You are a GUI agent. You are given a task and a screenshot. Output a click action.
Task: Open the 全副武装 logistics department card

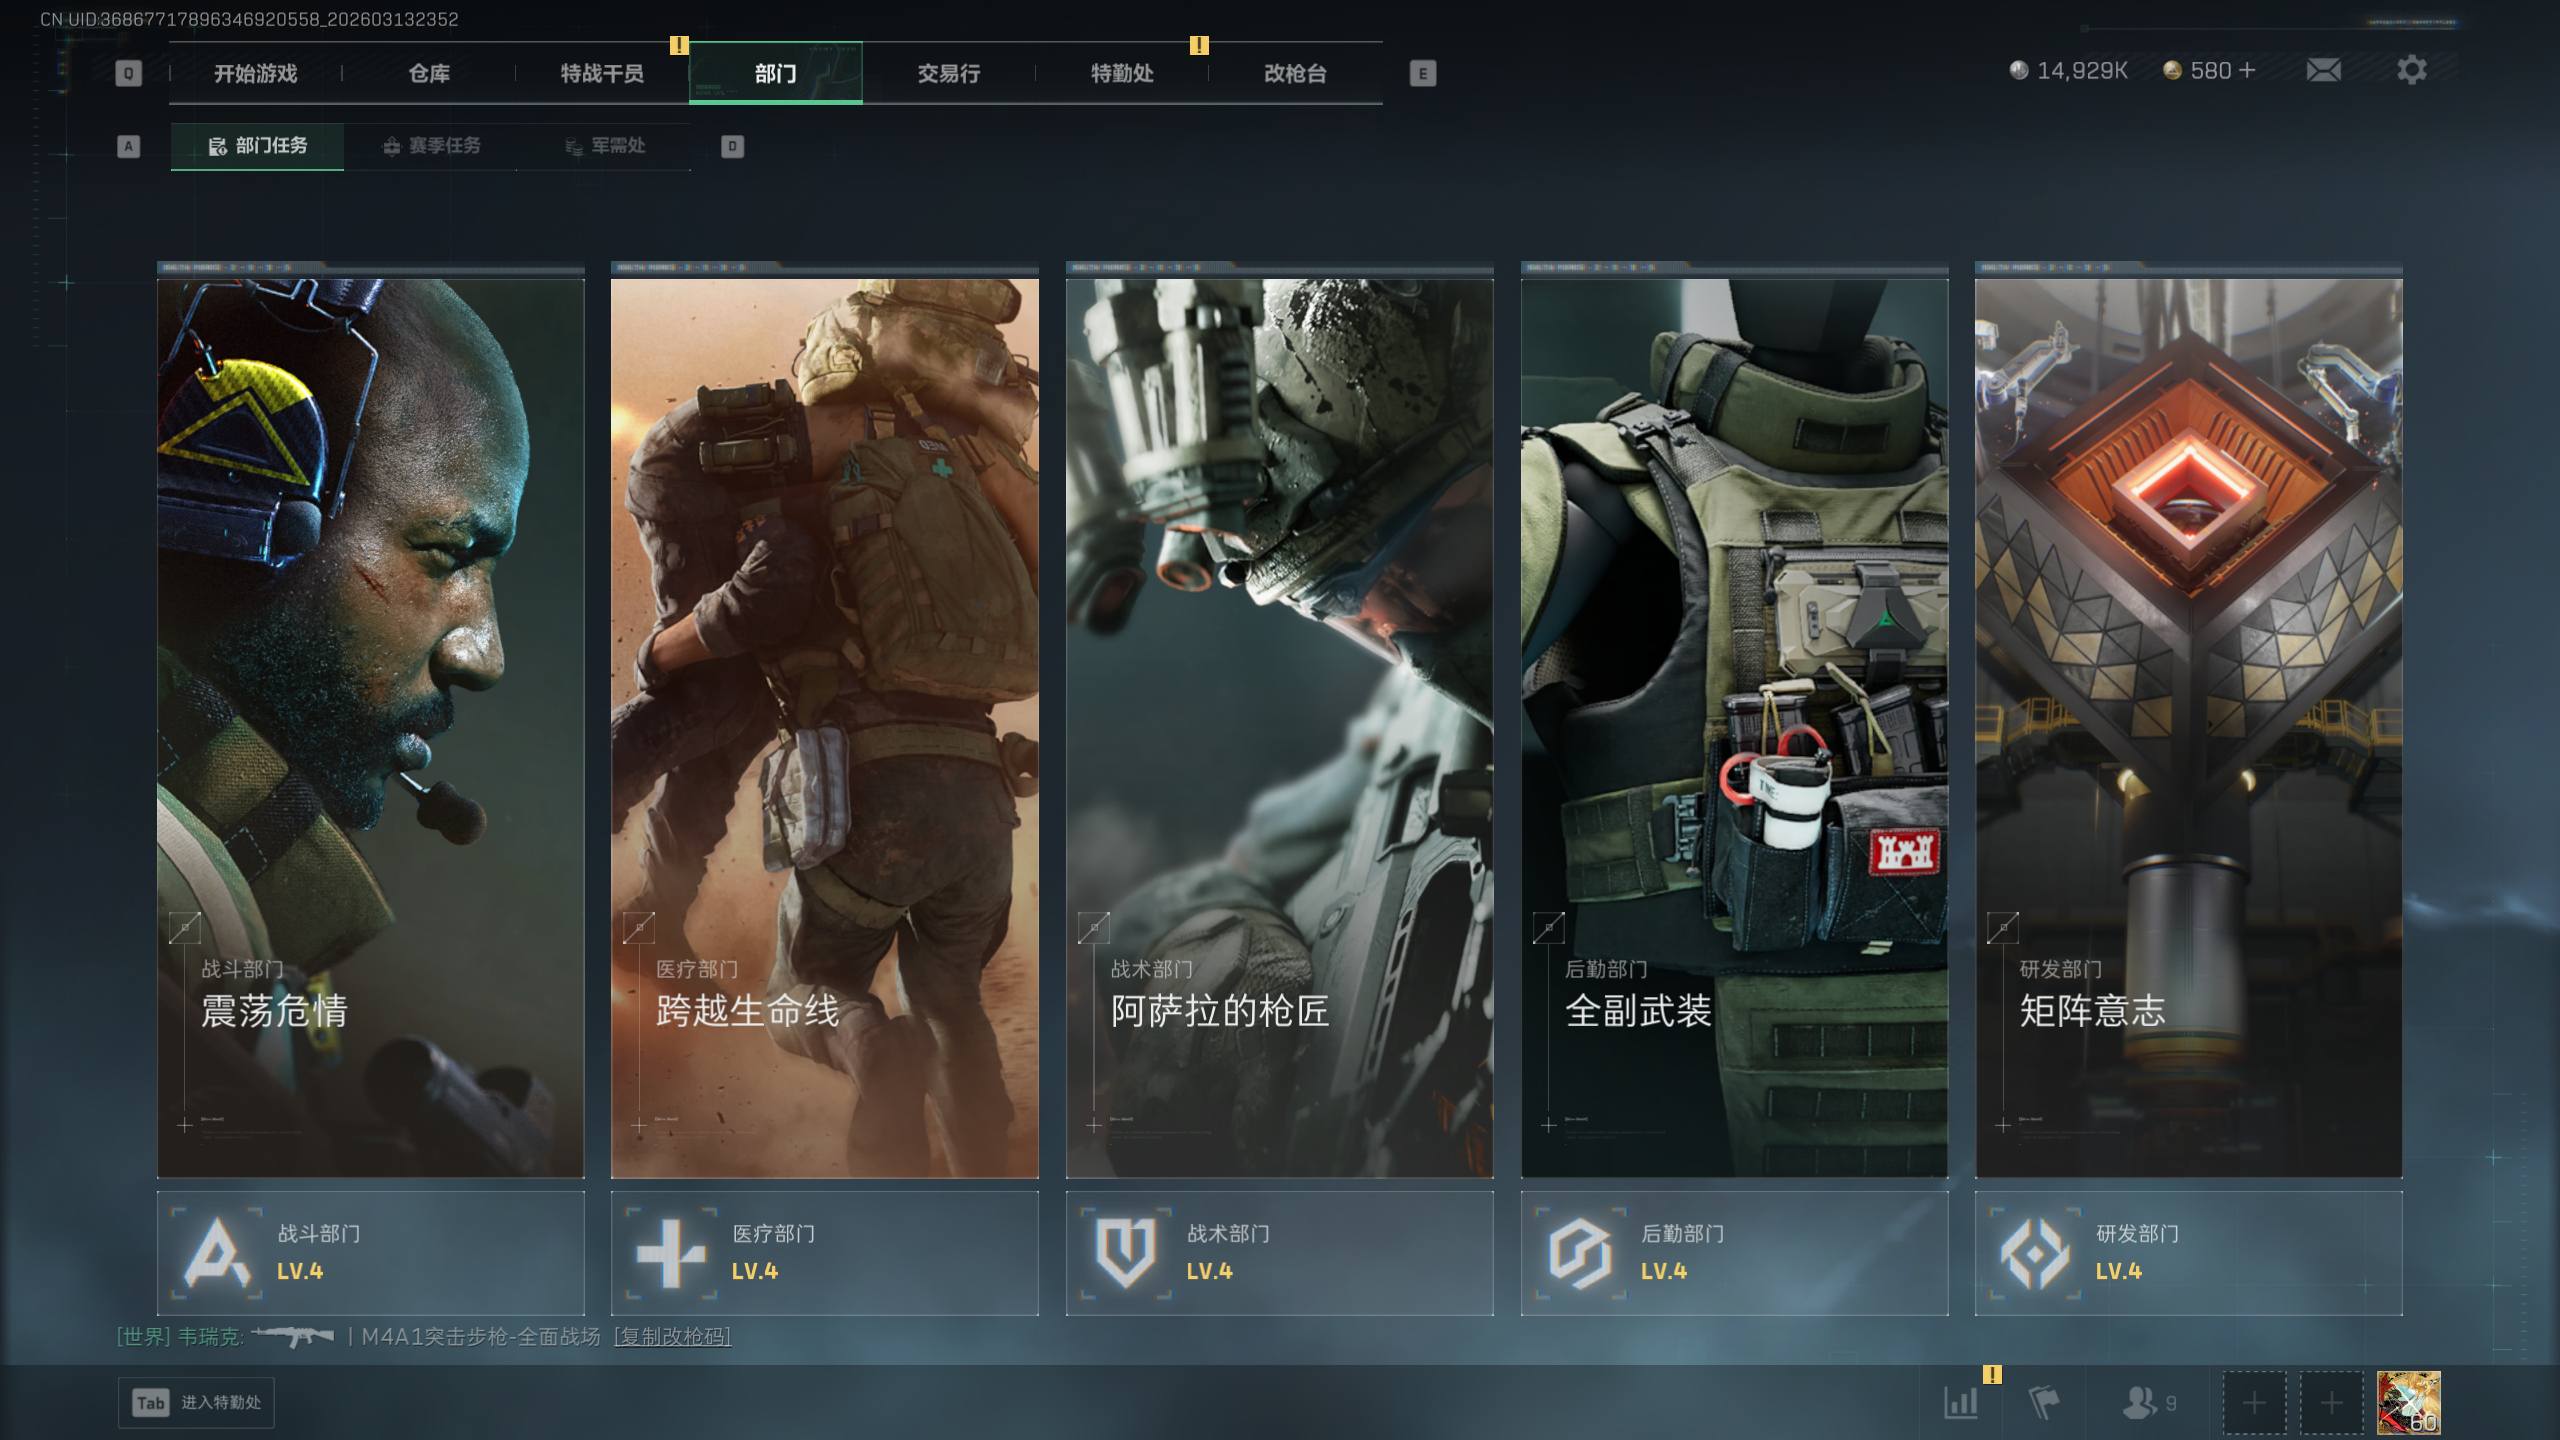(1734, 727)
